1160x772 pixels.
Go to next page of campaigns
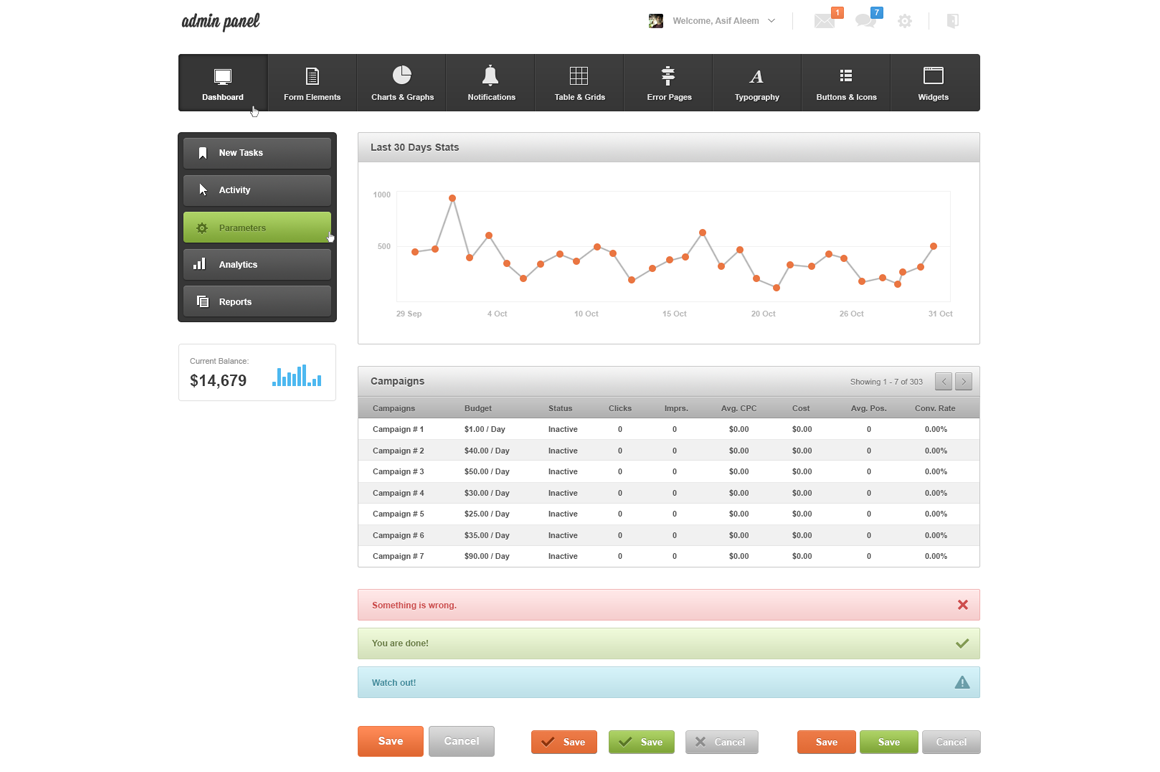963,381
